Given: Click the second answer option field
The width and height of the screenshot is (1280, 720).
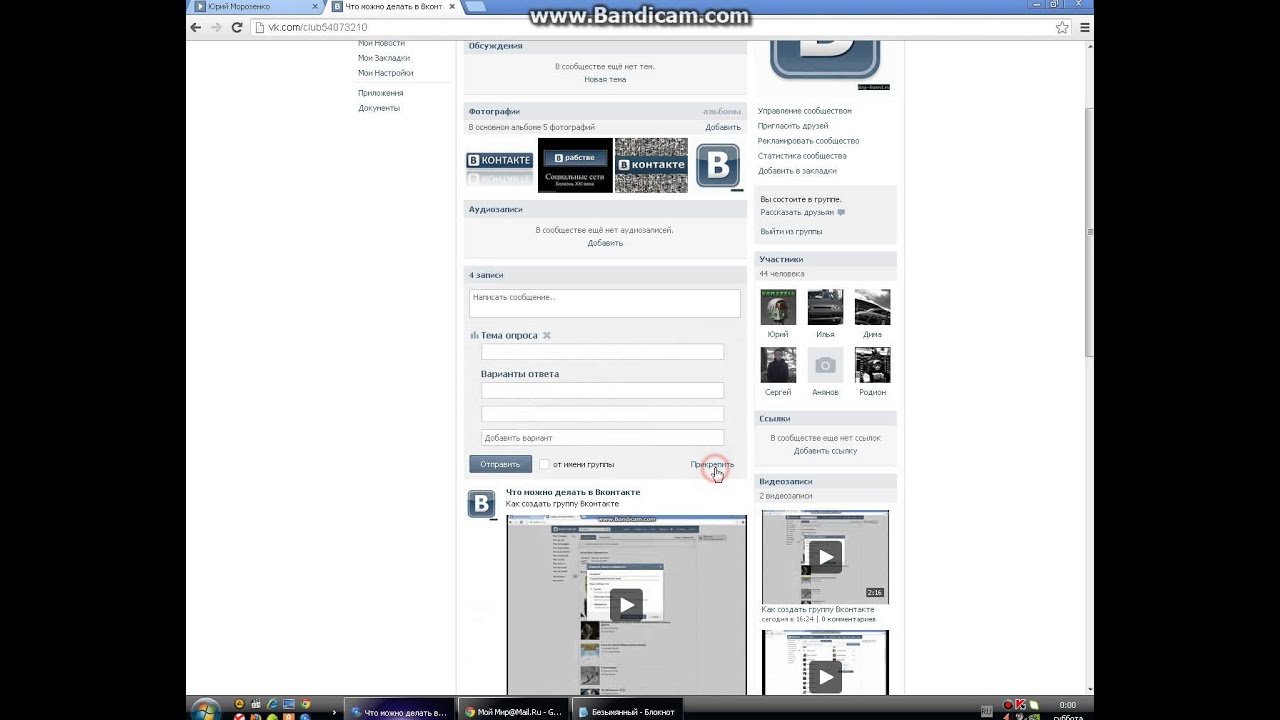Looking at the screenshot, I should pos(602,414).
